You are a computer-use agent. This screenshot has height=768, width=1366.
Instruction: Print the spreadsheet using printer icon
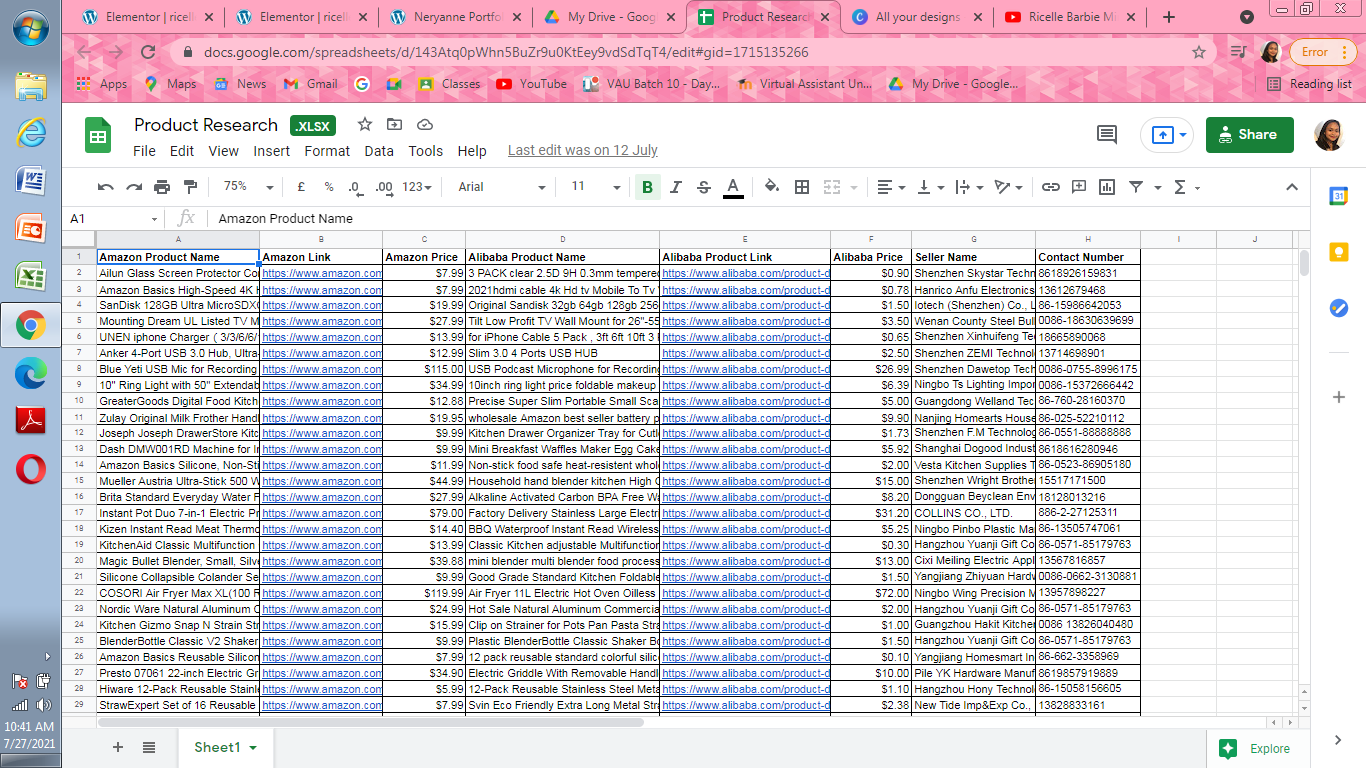coord(162,187)
